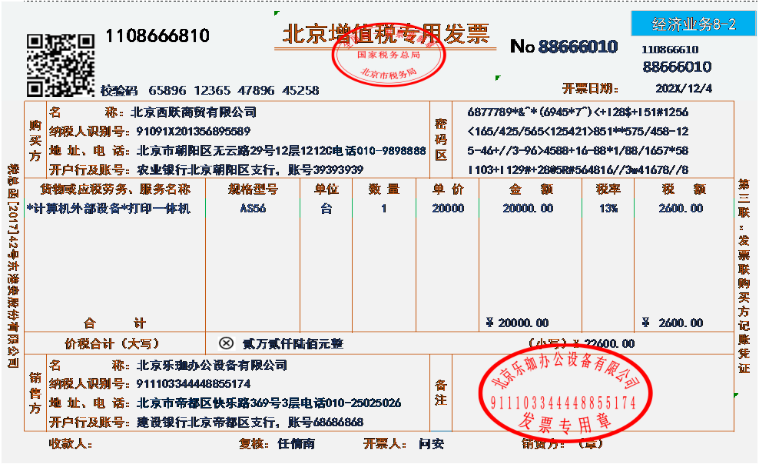Select the password line starting with <165/425
The image size is (759, 464).
pyautogui.click(x=578, y=132)
